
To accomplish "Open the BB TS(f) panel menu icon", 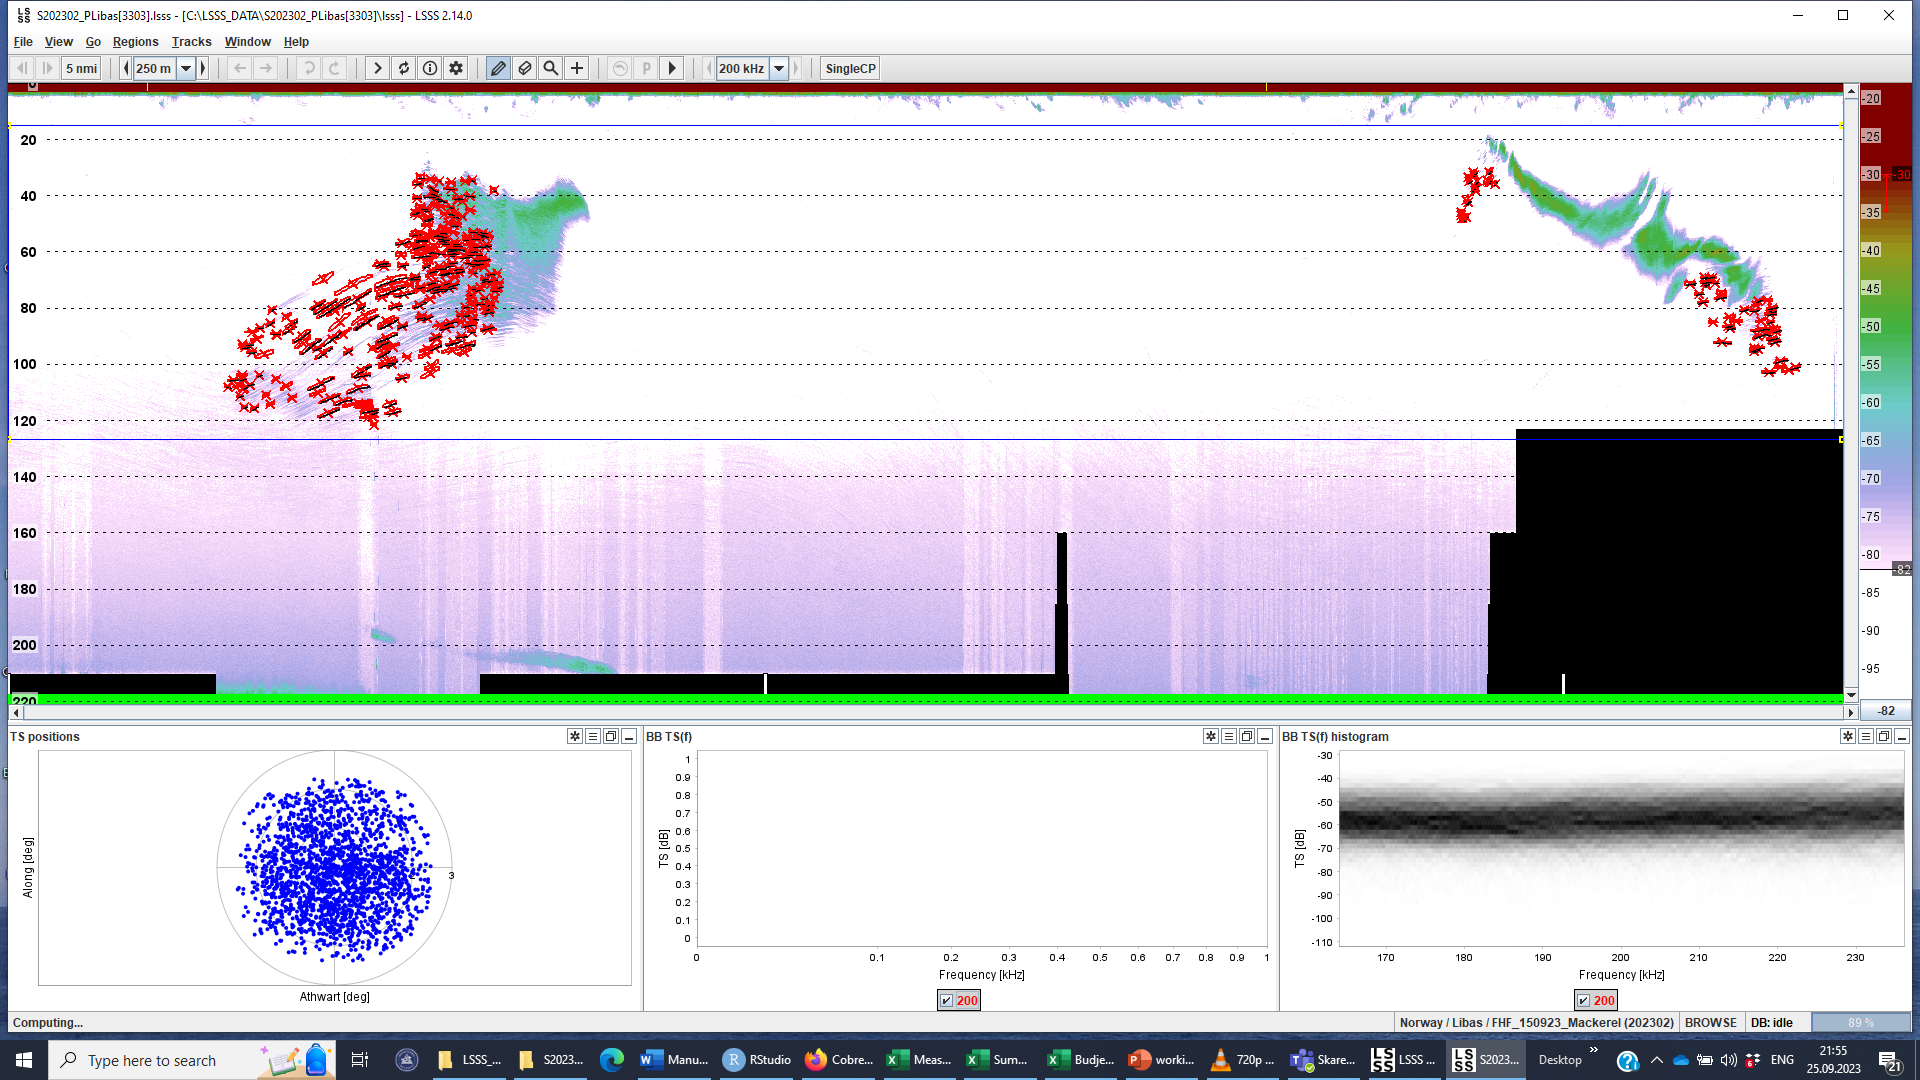I will point(1227,736).
